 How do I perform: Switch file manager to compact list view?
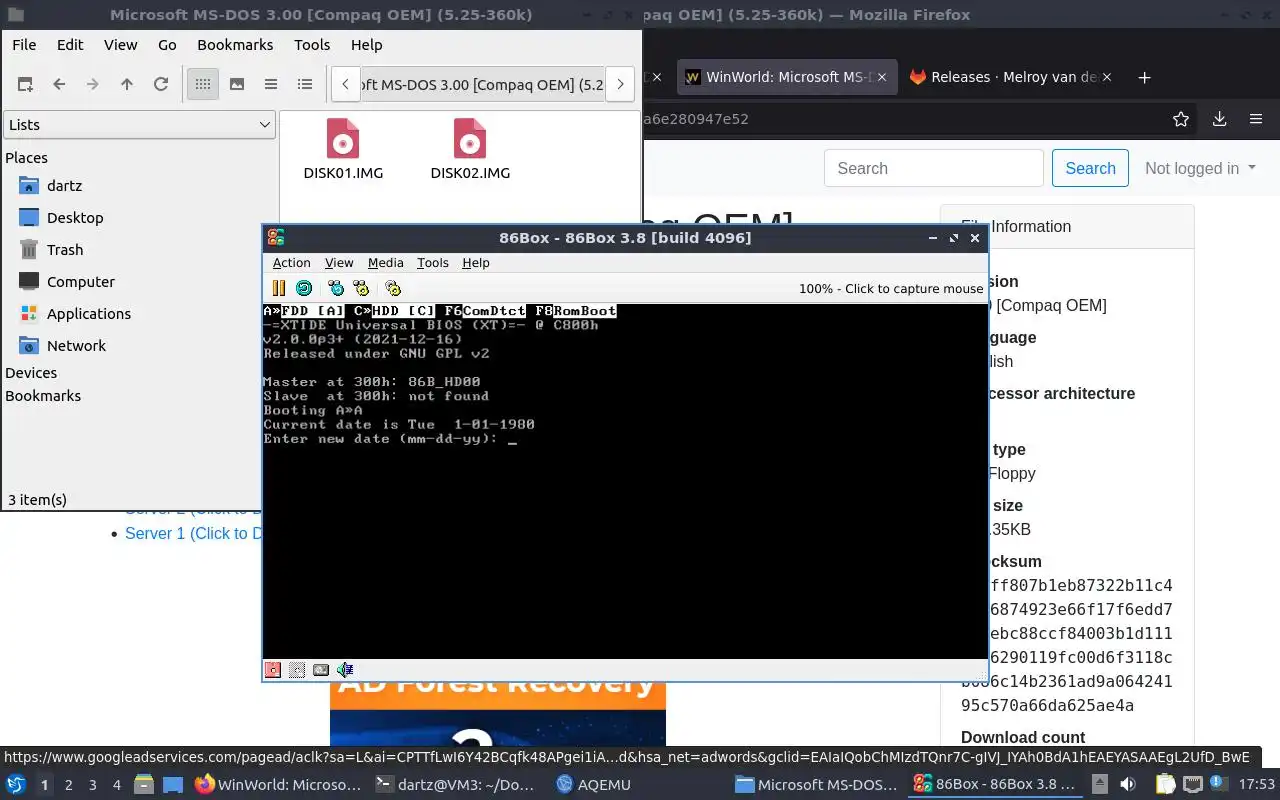pyautogui.click(x=271, y=85)
